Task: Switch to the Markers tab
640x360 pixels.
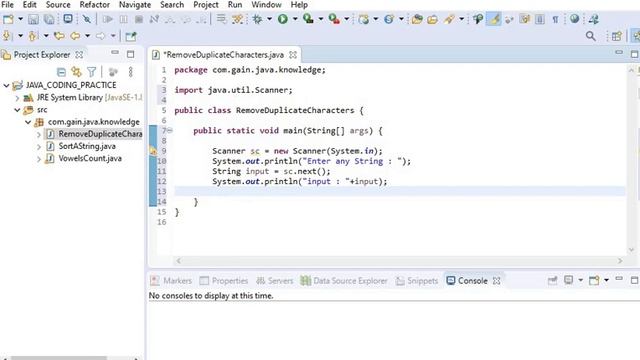Action: tap(171, 281)
